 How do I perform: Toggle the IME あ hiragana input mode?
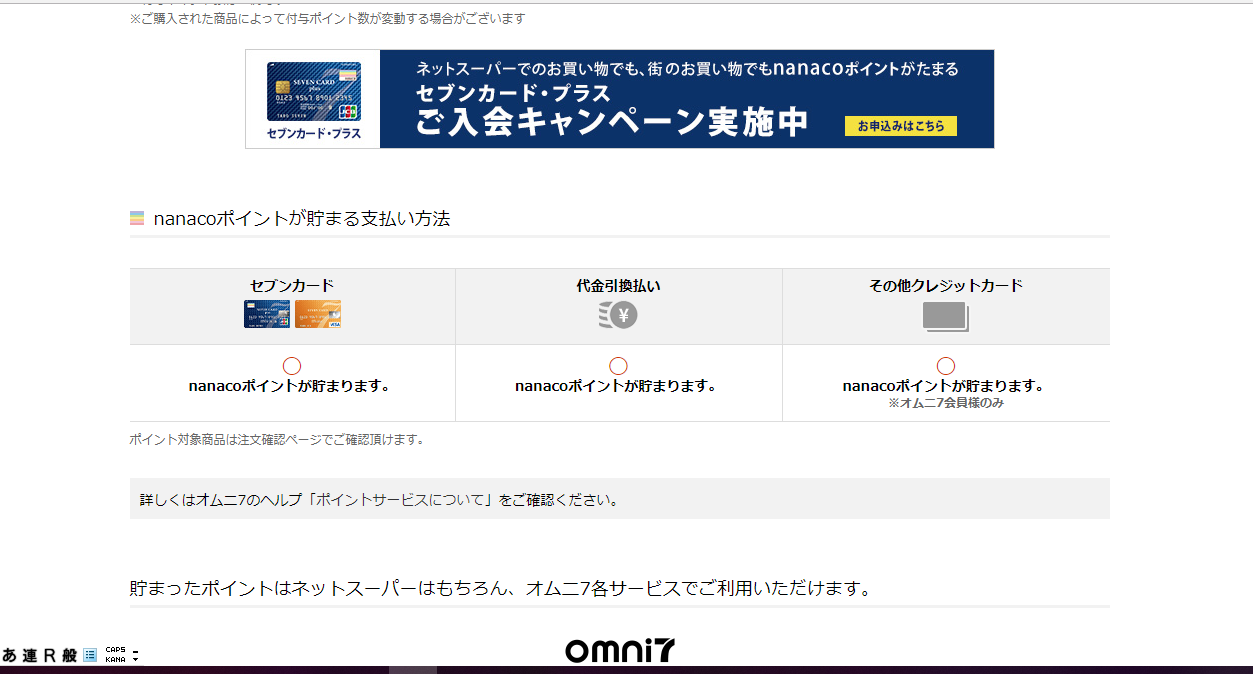pyautogui.click(x=9, y=656)
